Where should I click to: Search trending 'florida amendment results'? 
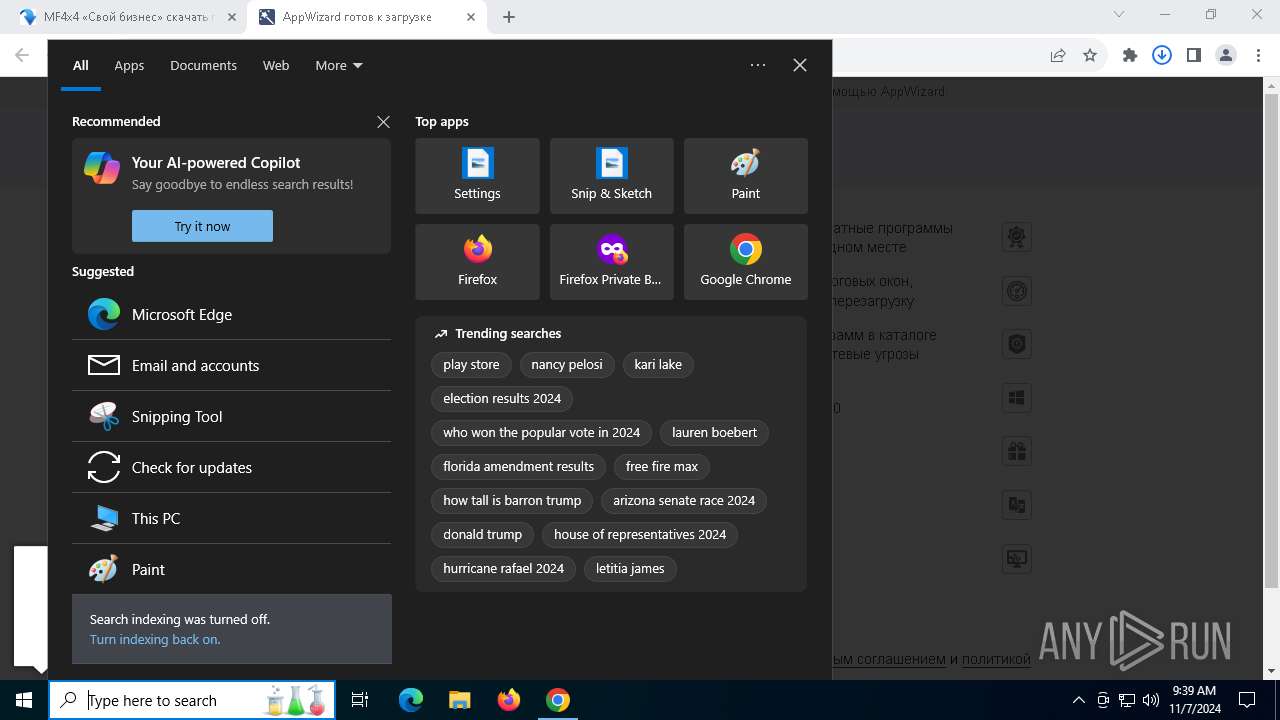click(519, 467)
